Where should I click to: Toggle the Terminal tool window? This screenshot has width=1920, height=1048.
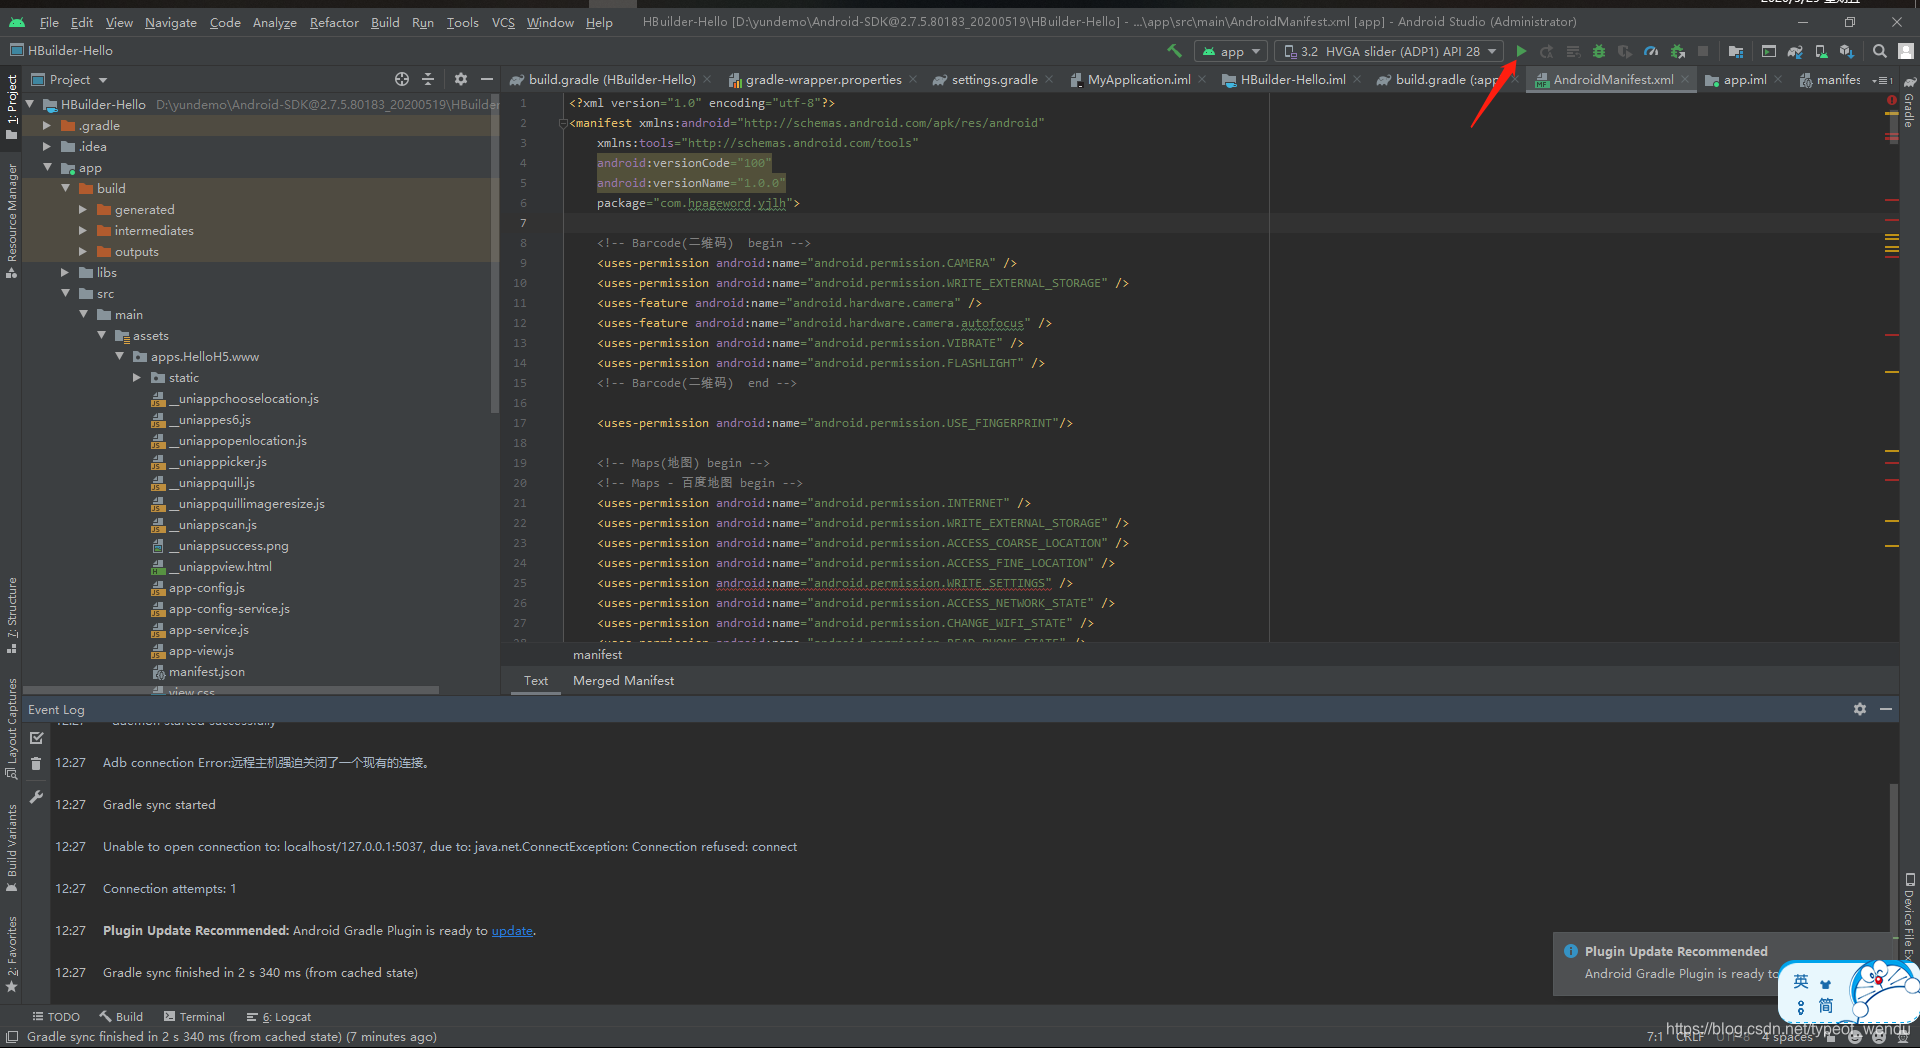[x=194, y=1017]
